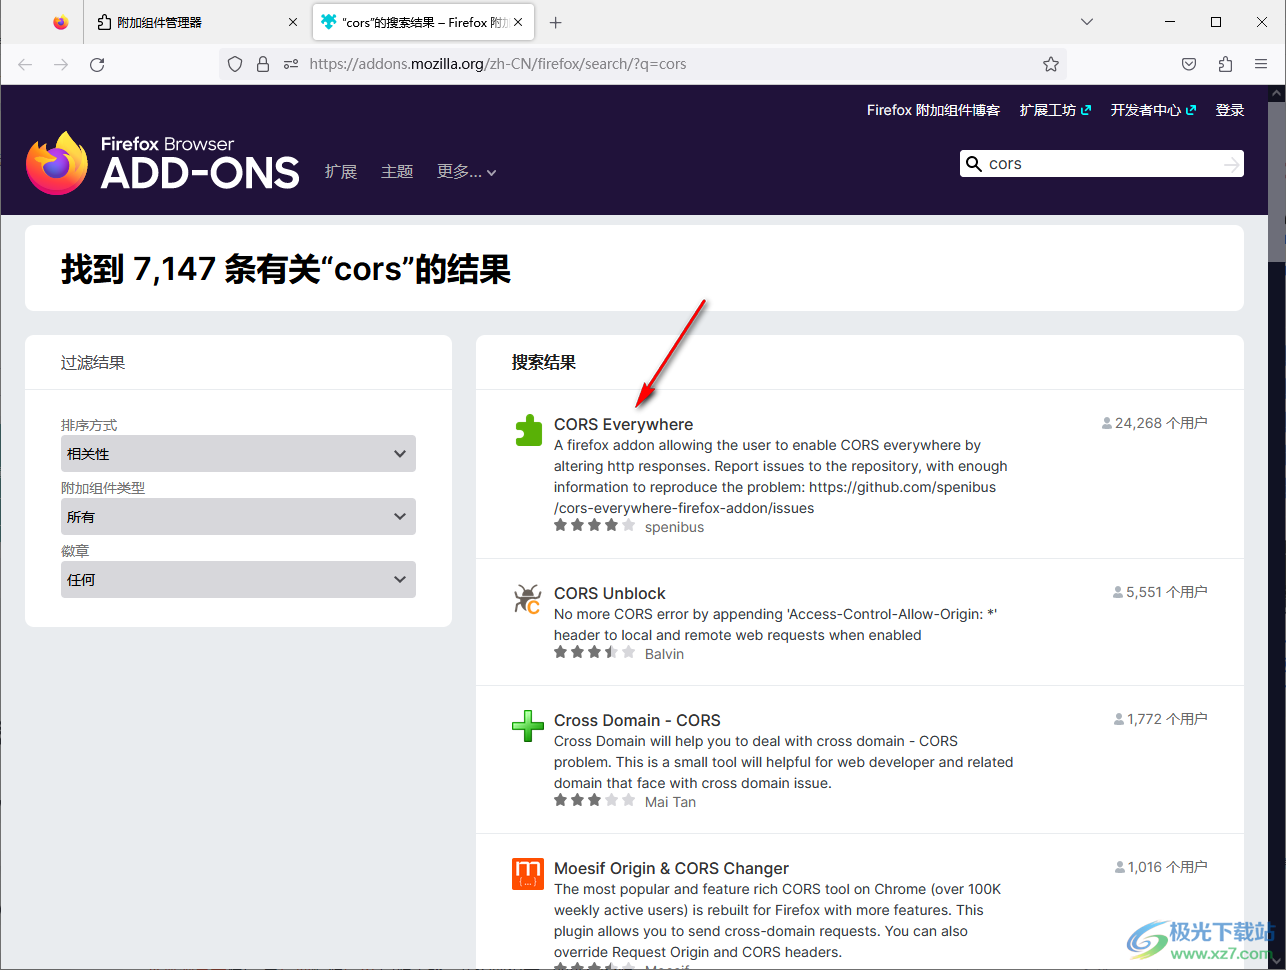Submit search with arrow button
Image resolution: width=1286 pixels, height=970 pixels.
[1232, 164]
